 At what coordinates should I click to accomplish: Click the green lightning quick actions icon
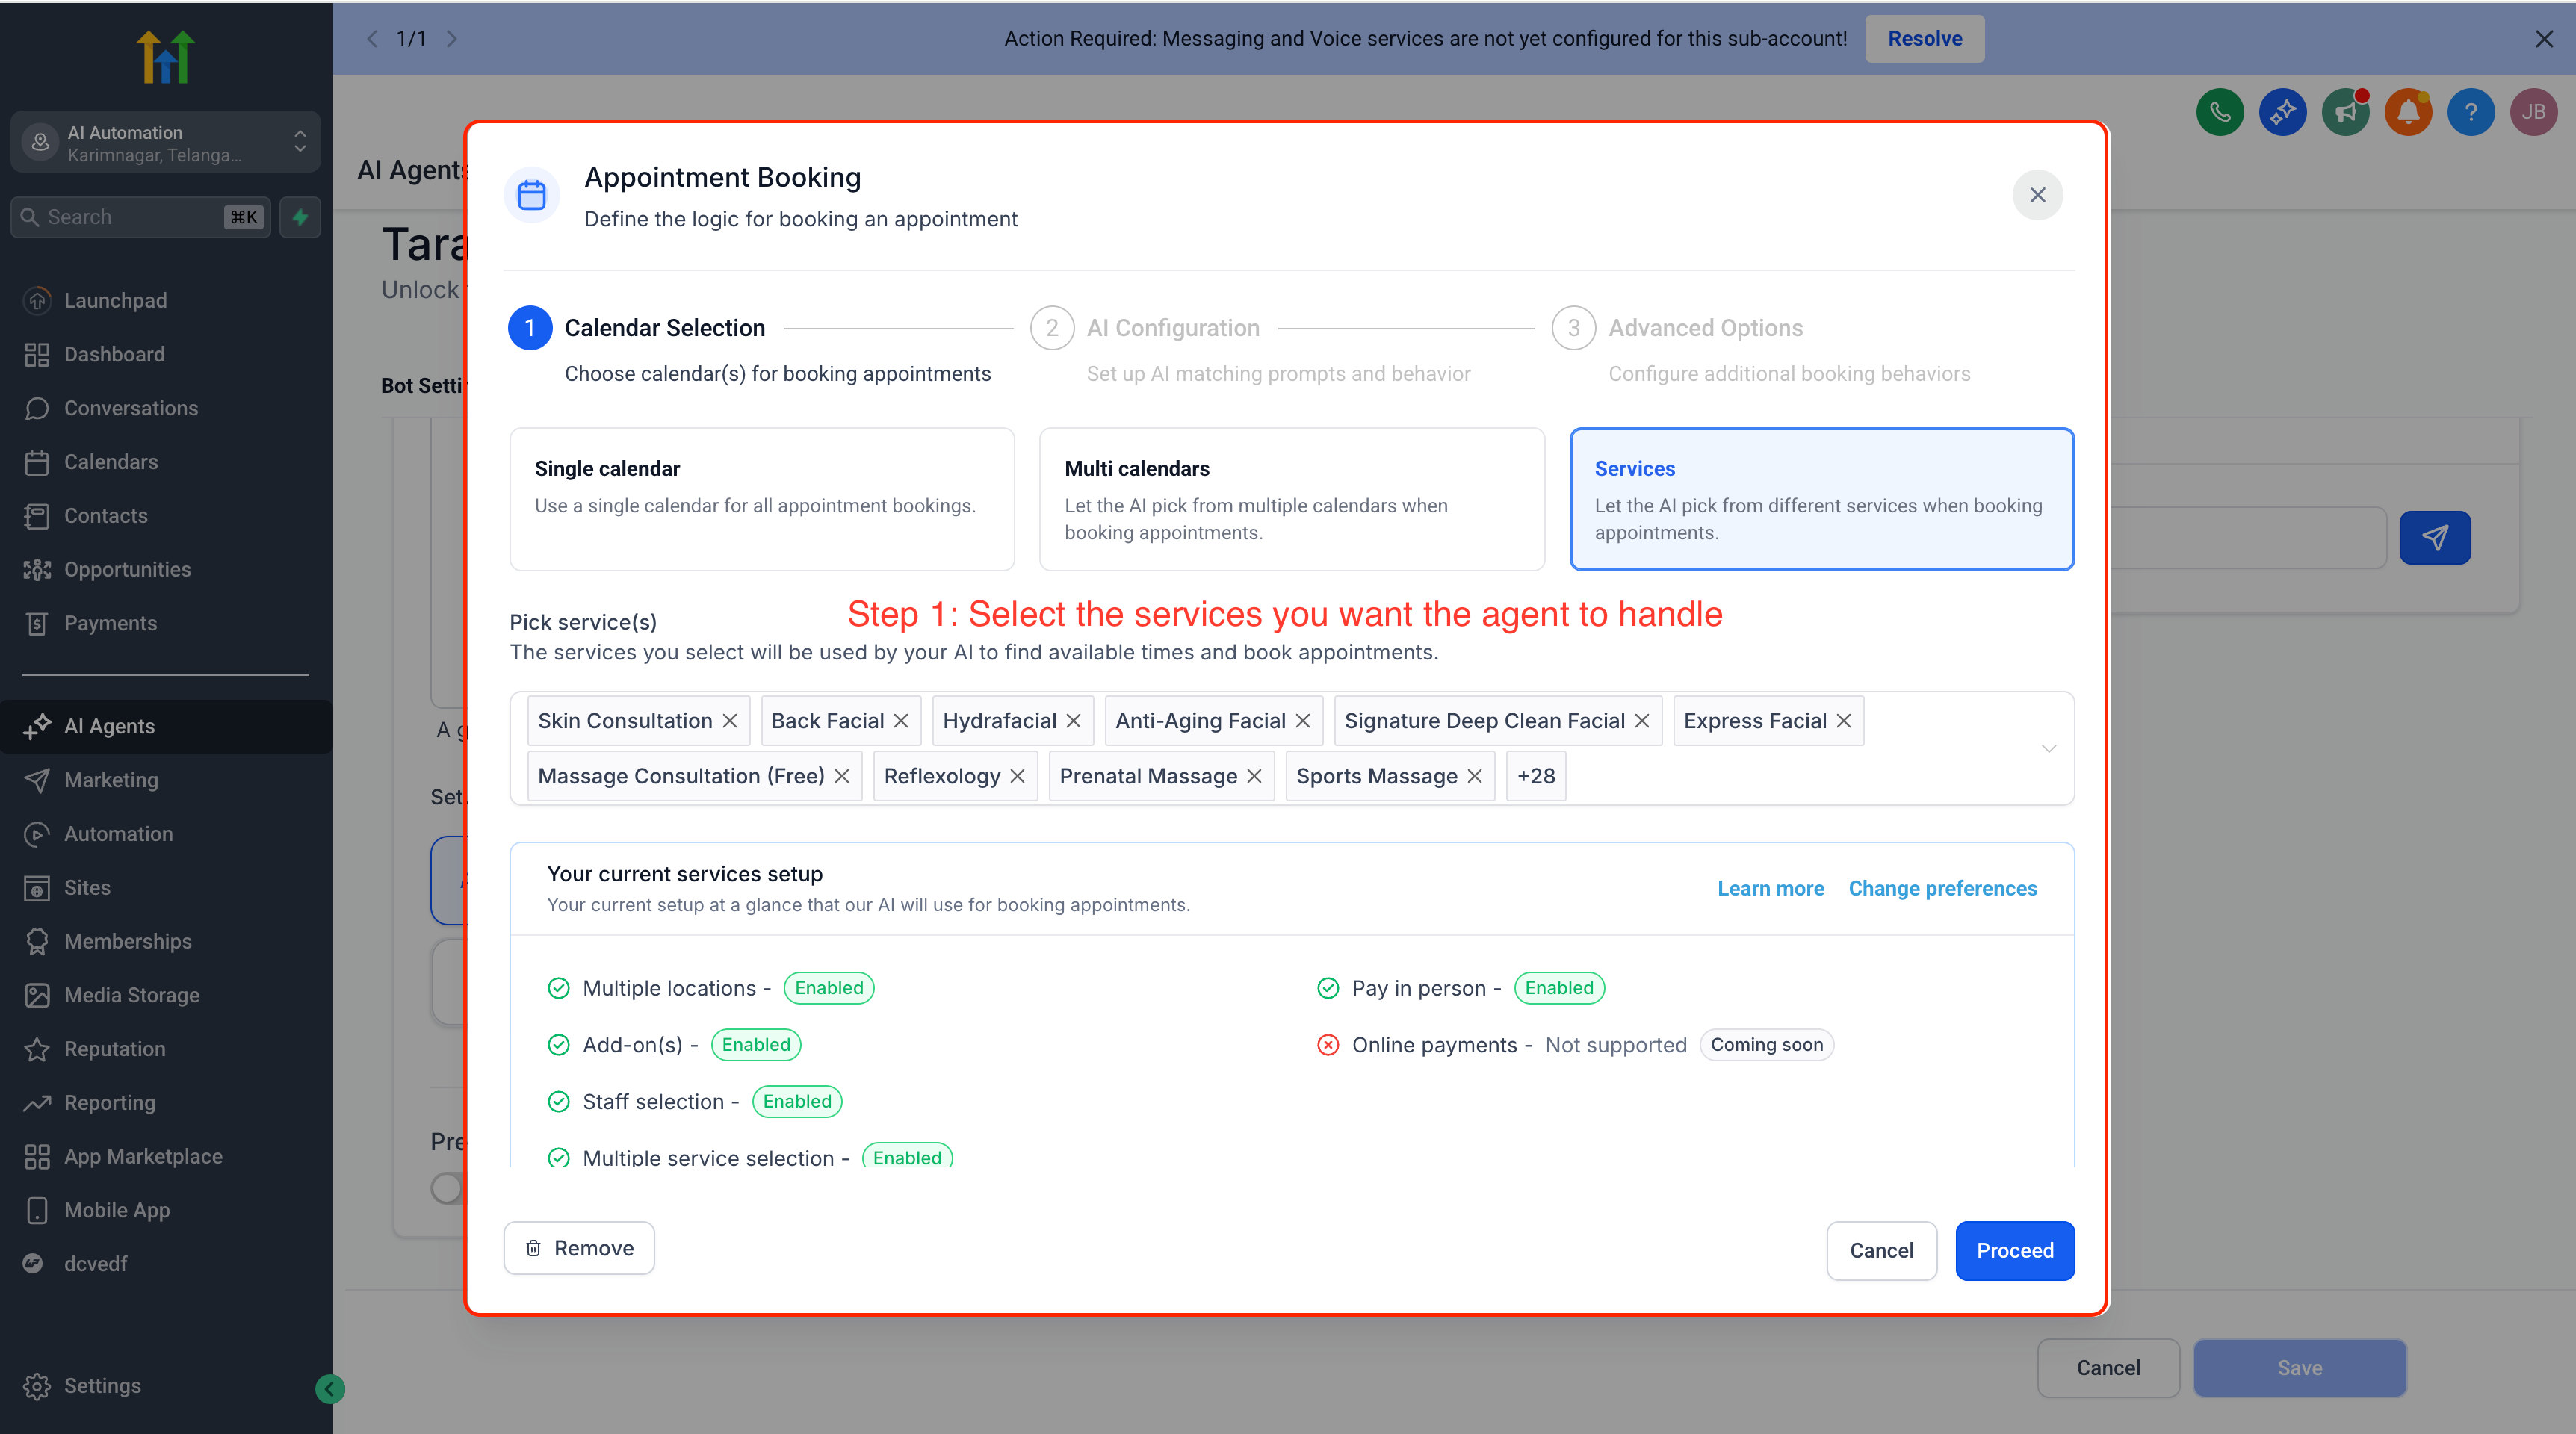[x=300, y=217]
